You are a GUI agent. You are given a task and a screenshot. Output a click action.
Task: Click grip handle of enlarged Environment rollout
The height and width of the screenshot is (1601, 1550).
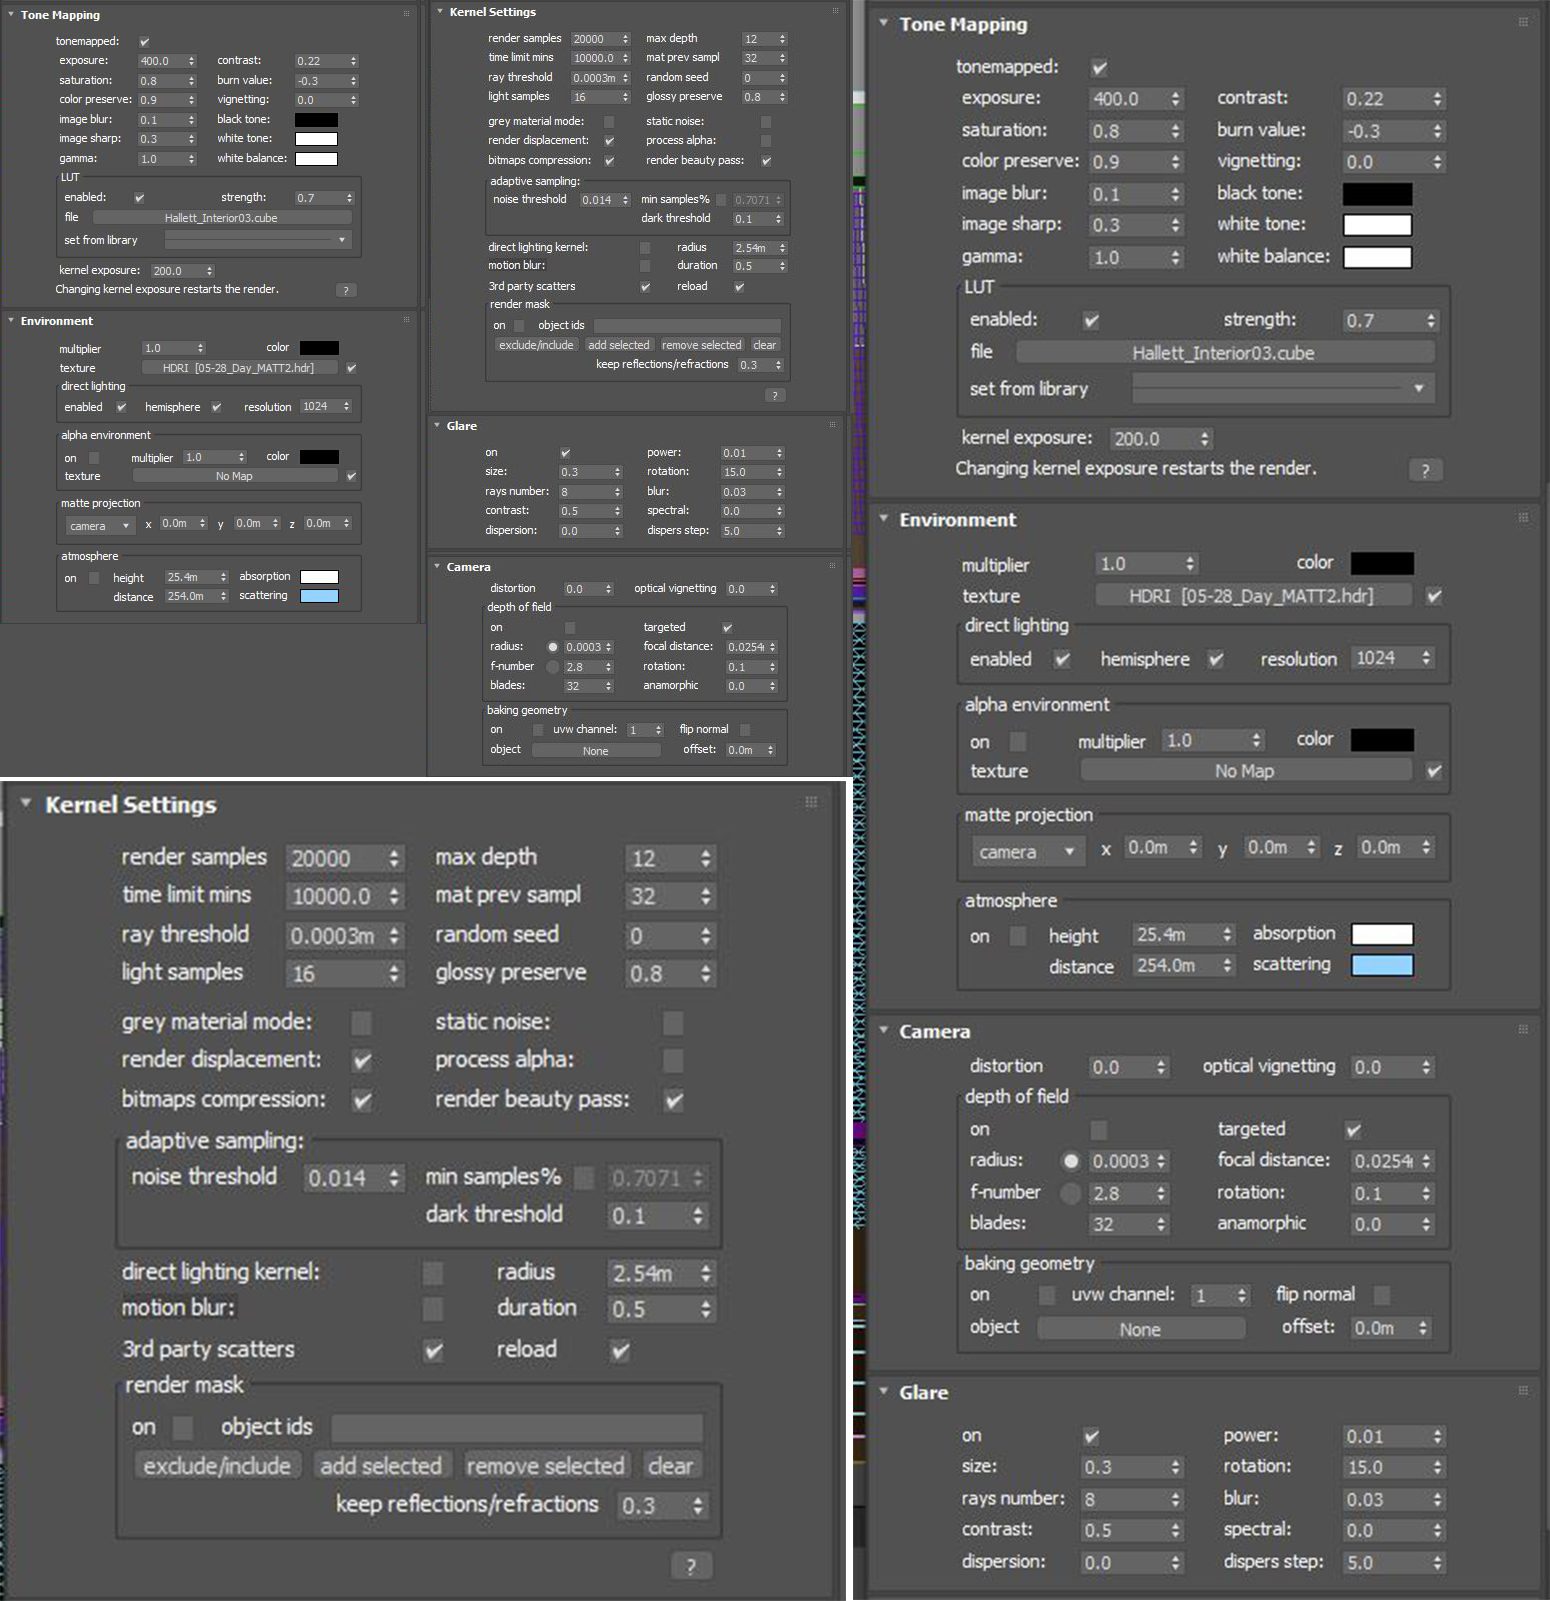1523,518
